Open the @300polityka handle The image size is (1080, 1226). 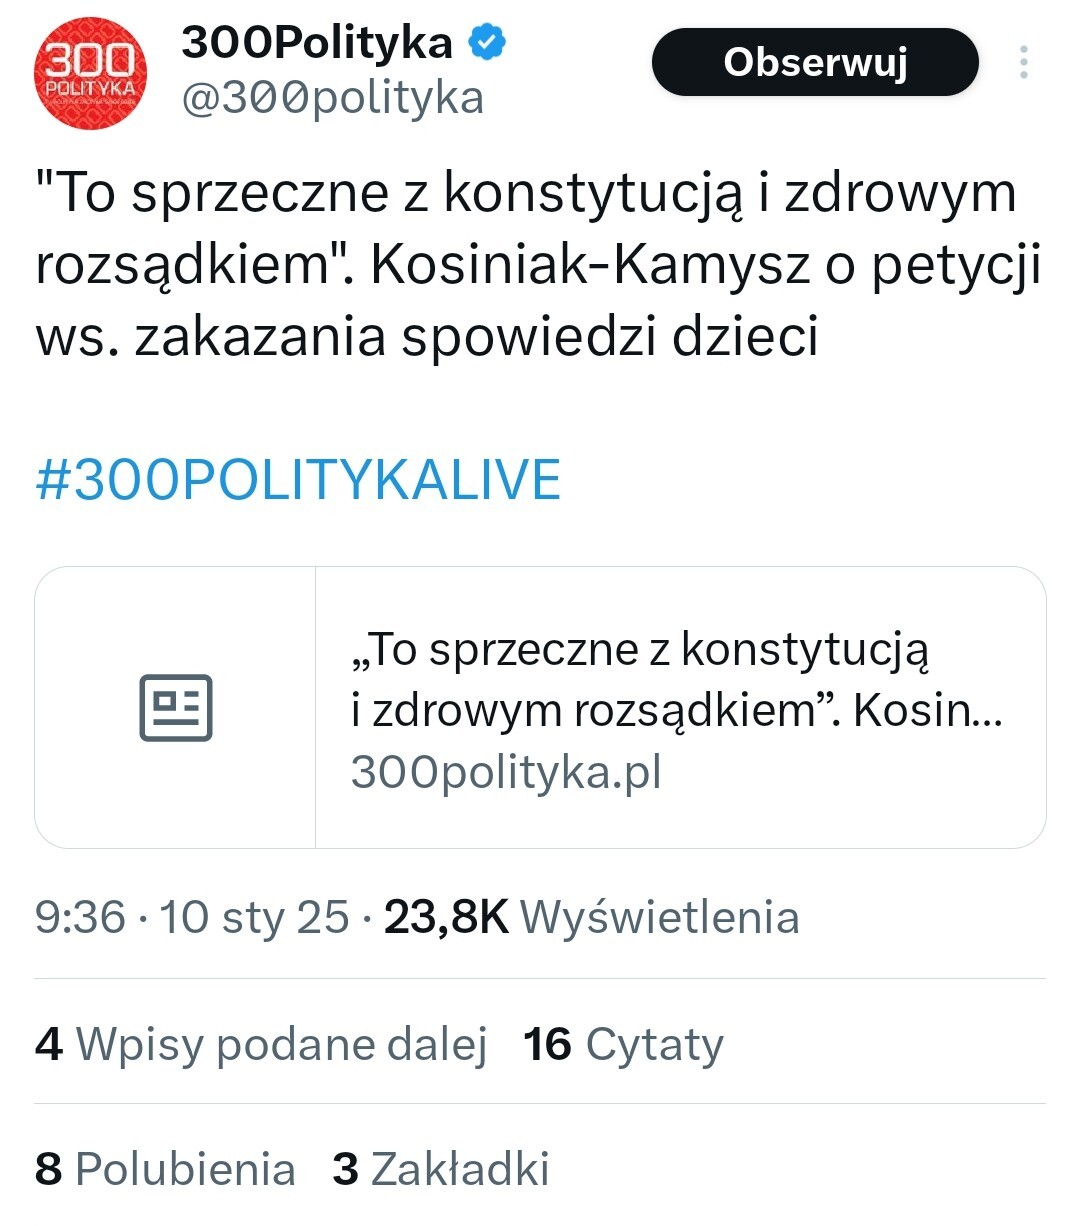point(333,98)
